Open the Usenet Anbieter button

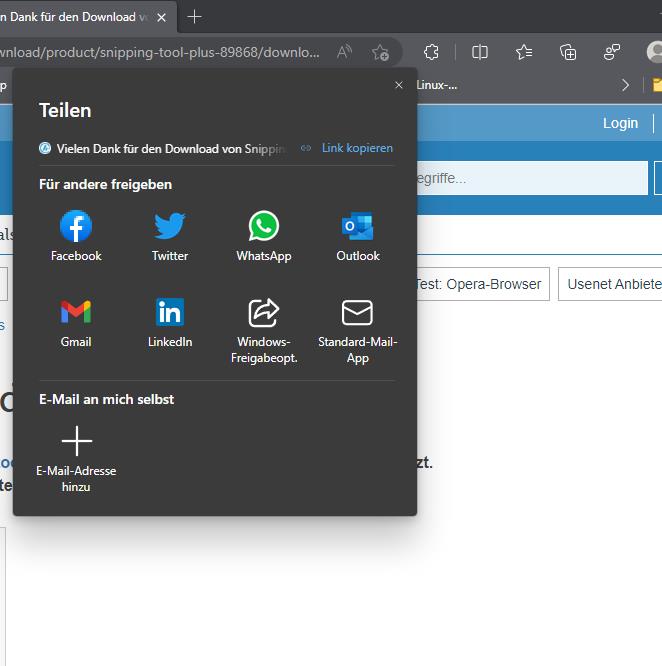pyautogui.click(x=610, y=284)
